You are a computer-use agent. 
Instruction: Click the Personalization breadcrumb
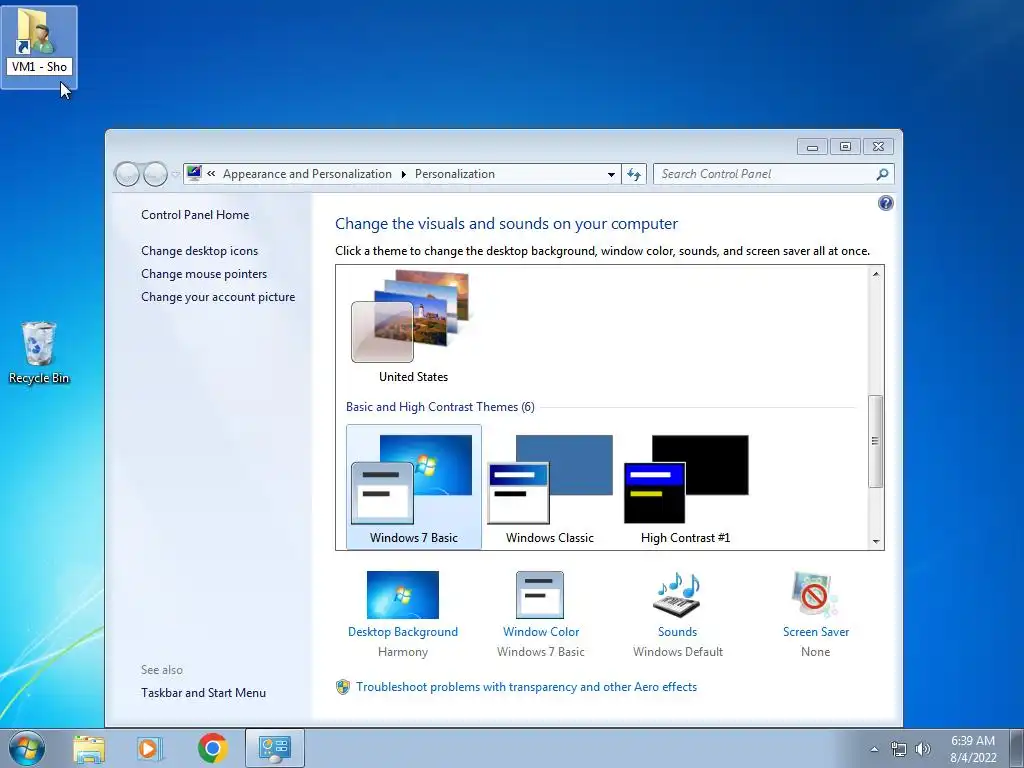point(455,174)
